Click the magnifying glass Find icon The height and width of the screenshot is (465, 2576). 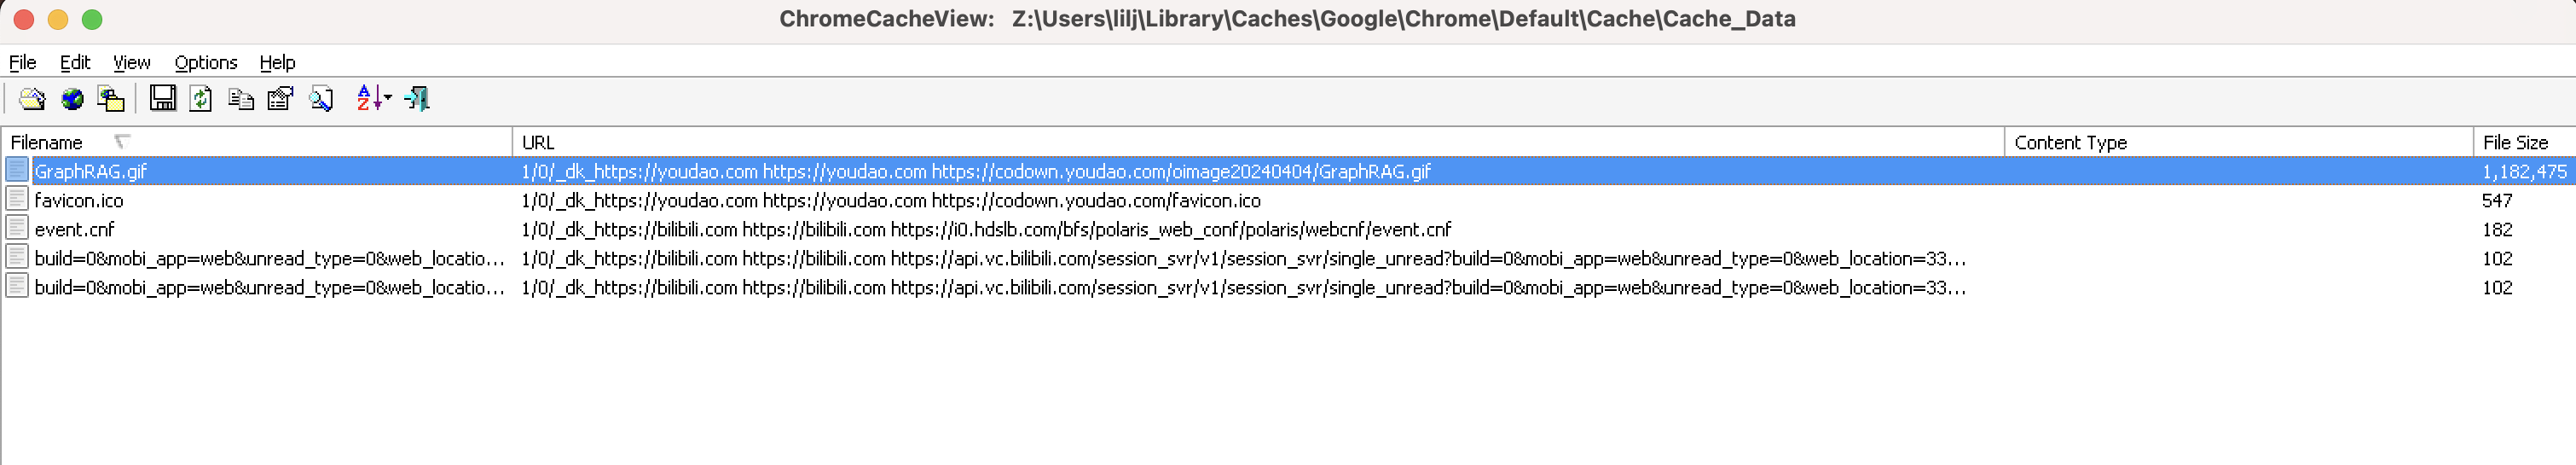tap(321, 98)
